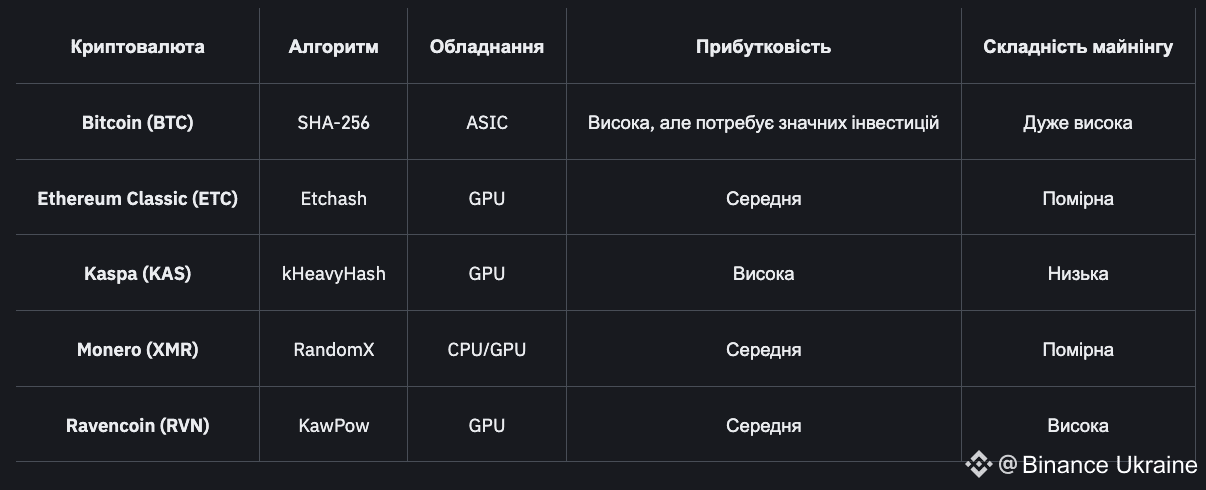
Task: Click the Bitcoin (BTC) row label
Action: [138, 123]
